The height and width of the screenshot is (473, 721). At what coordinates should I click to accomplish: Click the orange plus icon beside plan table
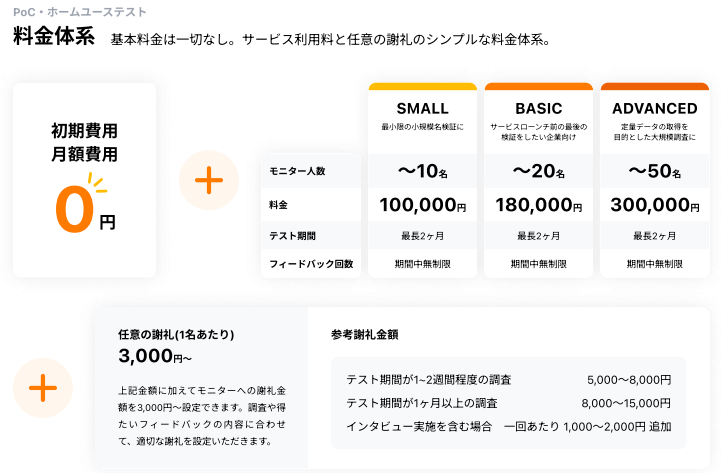click(208, 180)
